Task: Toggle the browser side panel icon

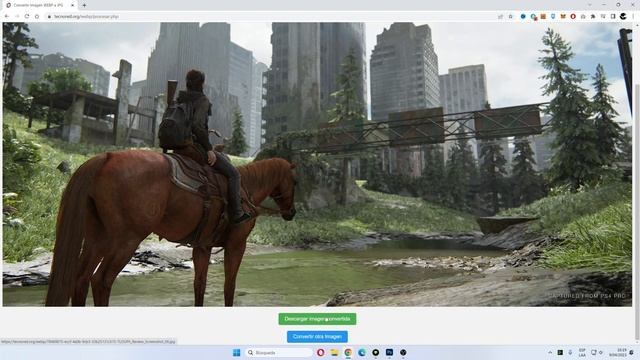Action: [x=613, y=16]
